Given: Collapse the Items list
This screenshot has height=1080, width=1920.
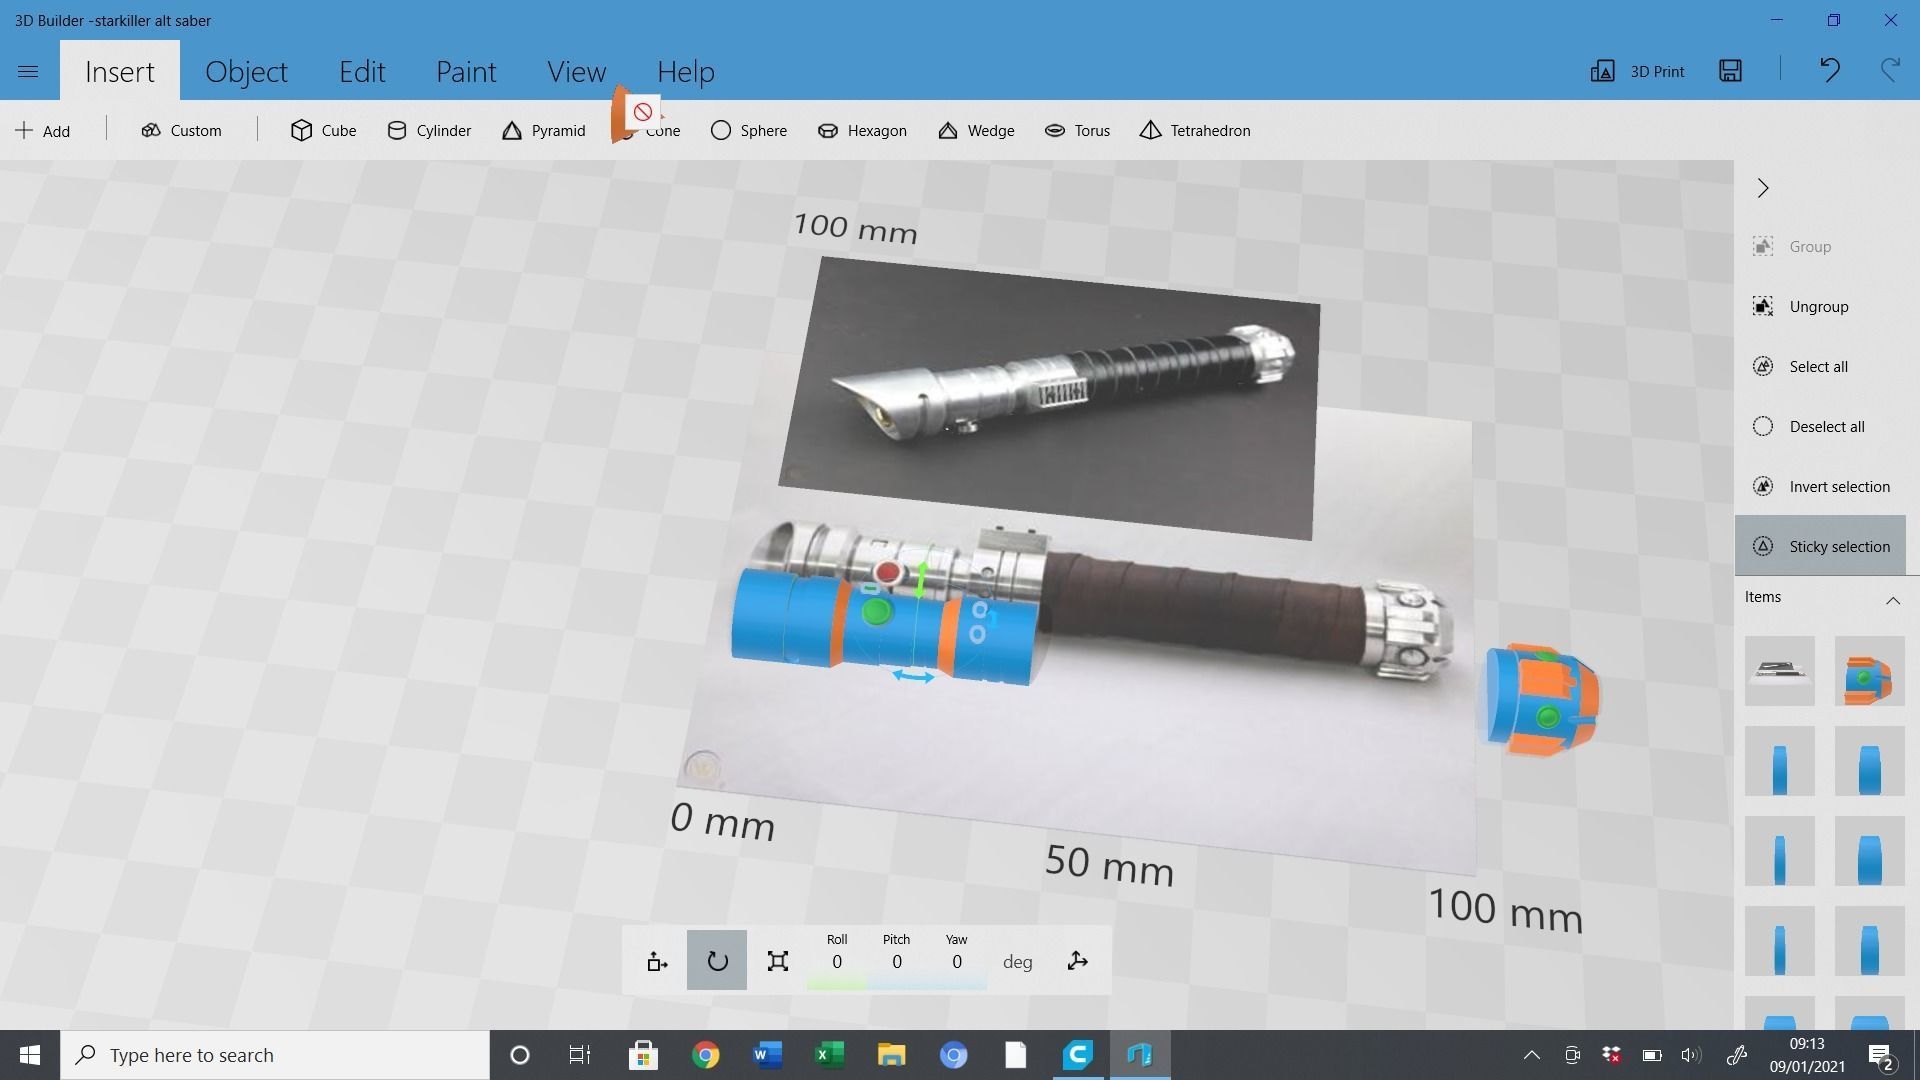Looking at the screenshot, I should 1892,600.
